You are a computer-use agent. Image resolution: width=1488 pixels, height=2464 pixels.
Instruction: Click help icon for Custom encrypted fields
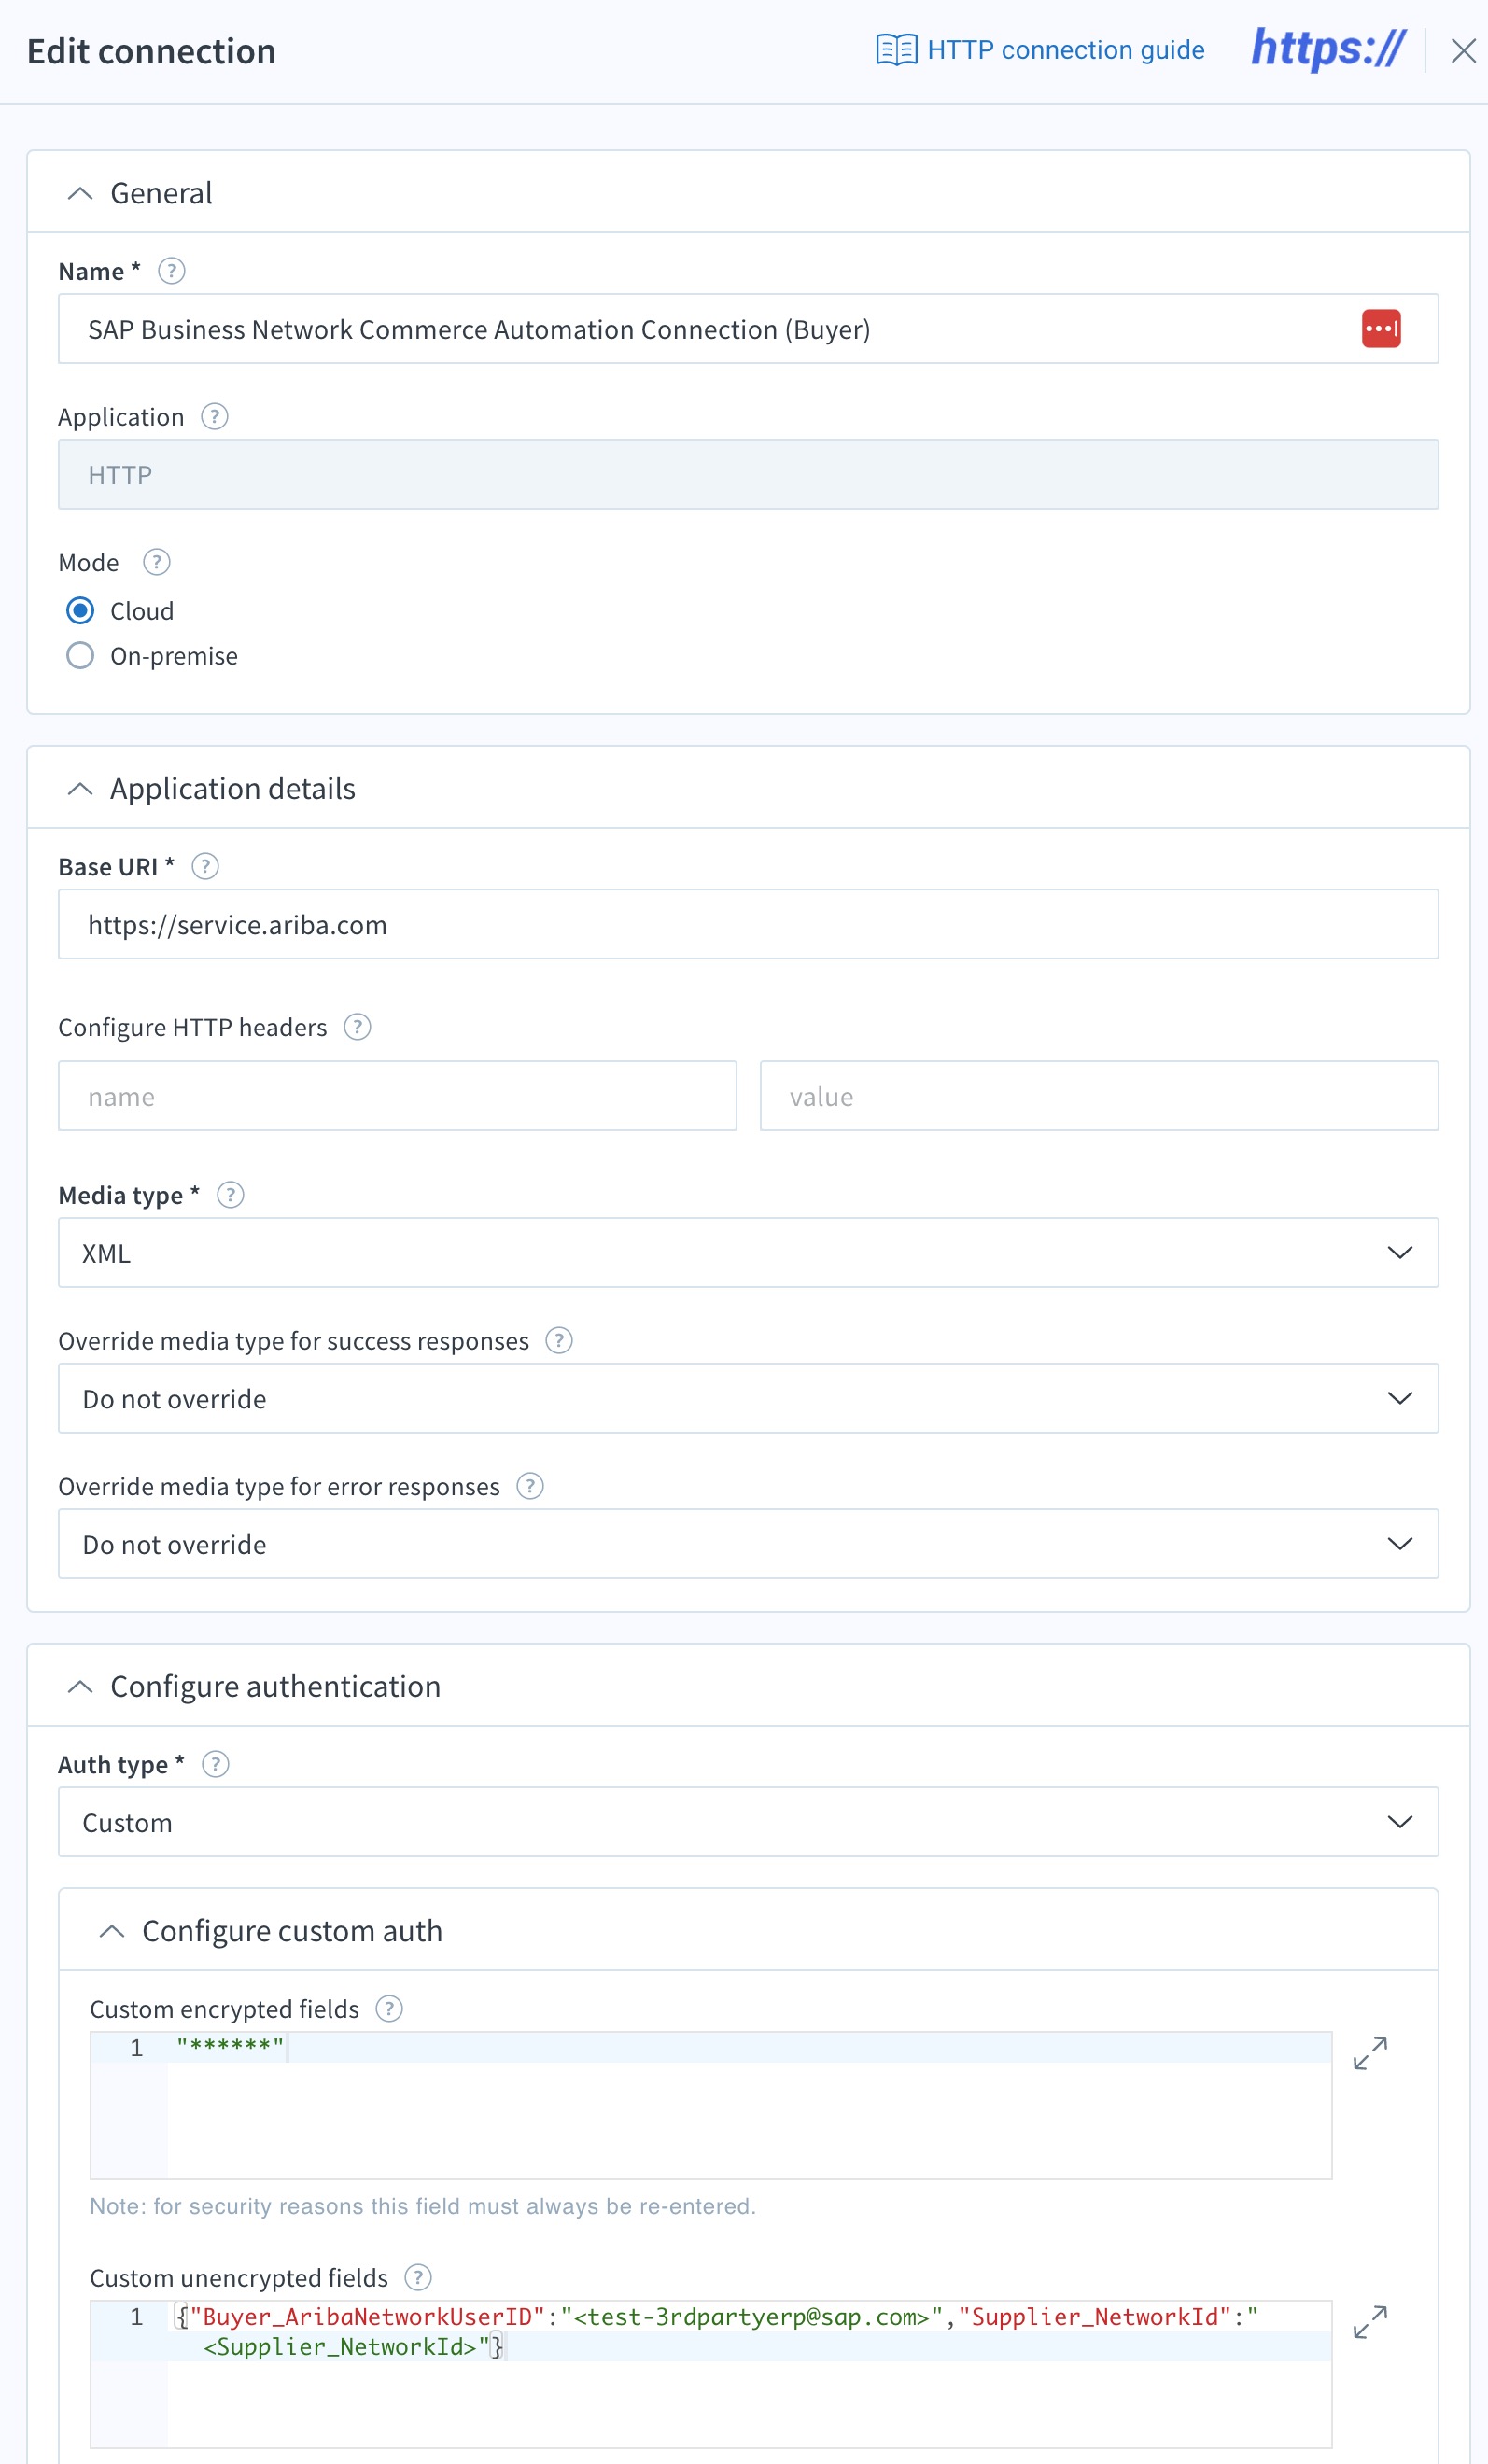(x=389, y=2009)
